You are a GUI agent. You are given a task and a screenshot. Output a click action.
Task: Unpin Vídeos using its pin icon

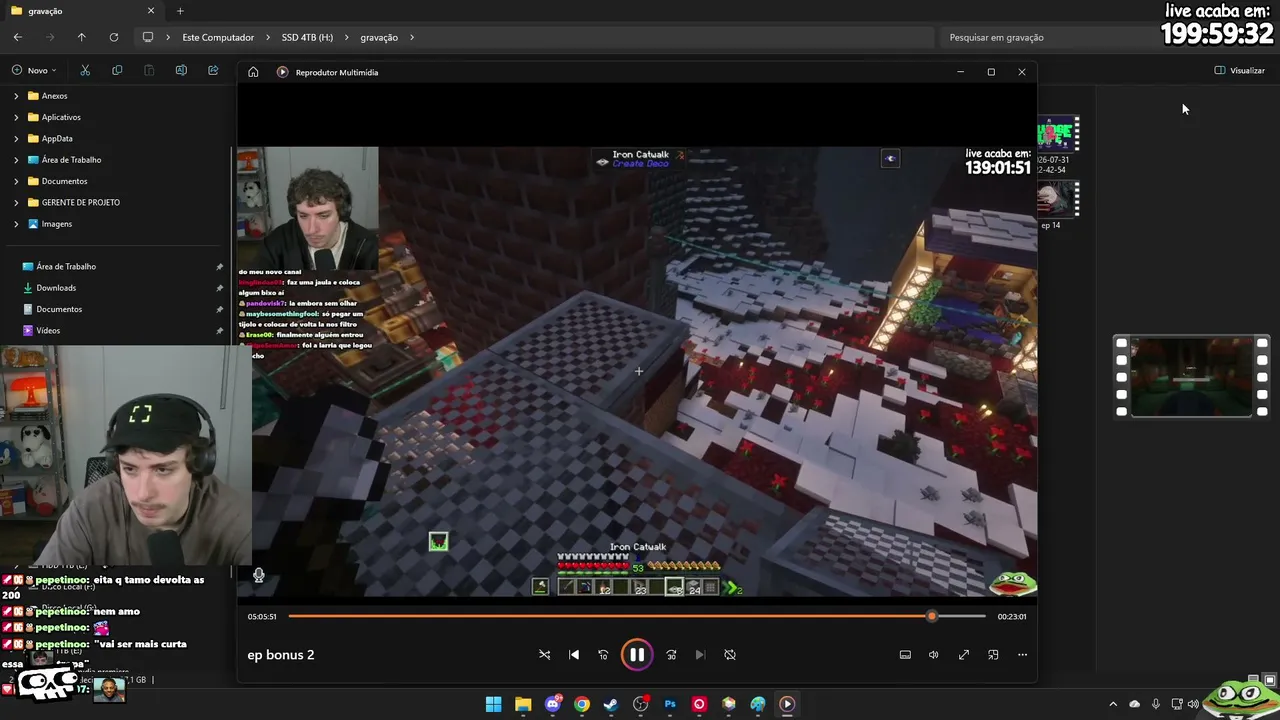point(219,330)
